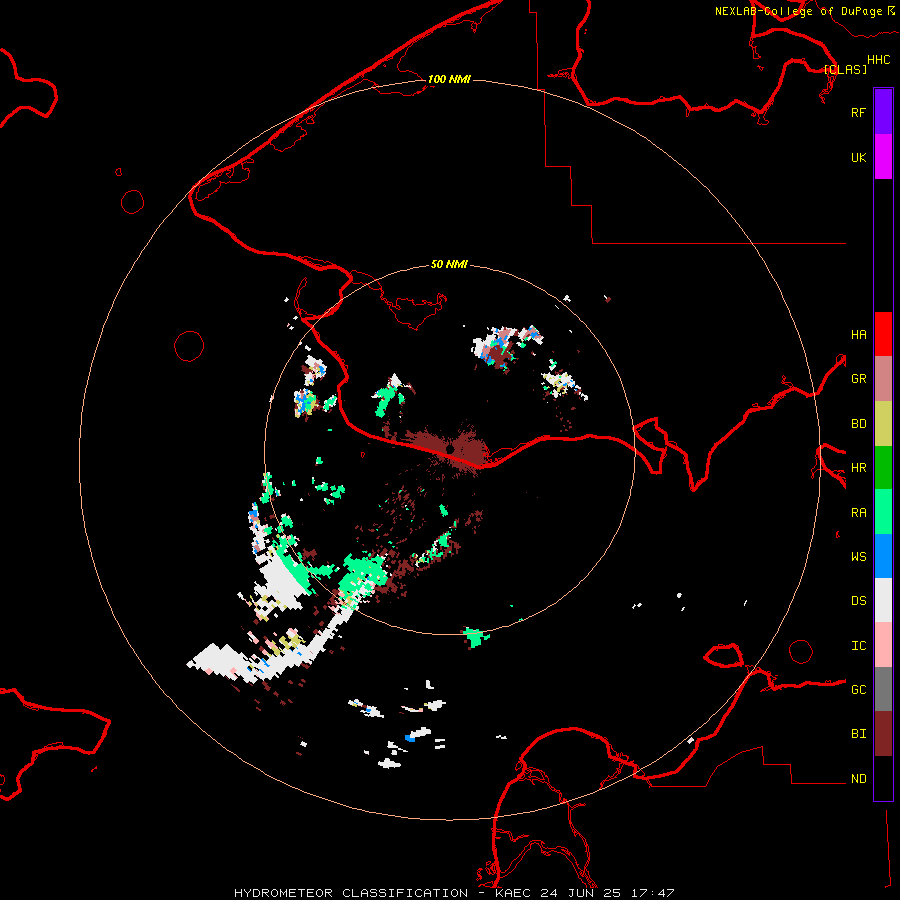Click the radar site dot at center
This screenshot has height=900, width=900.
pyautogui.click(x=451, y=449)
